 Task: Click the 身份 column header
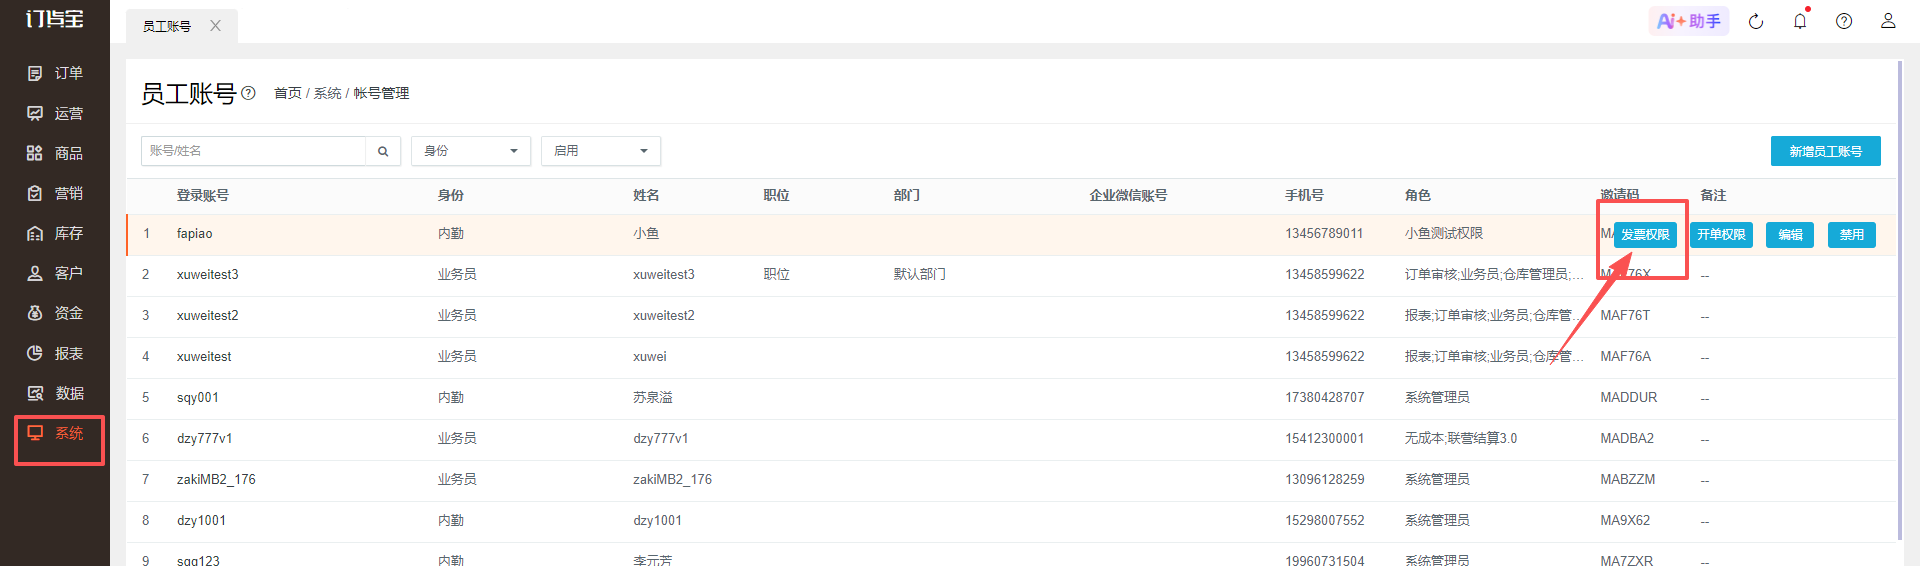coord(451,195)
